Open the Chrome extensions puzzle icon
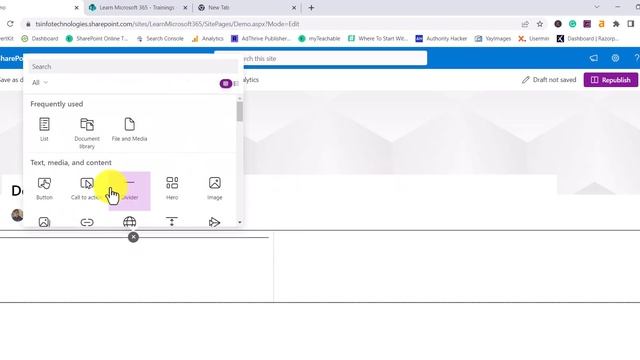The width and height of the screenshot is (640, 360). tap(616, 24)
